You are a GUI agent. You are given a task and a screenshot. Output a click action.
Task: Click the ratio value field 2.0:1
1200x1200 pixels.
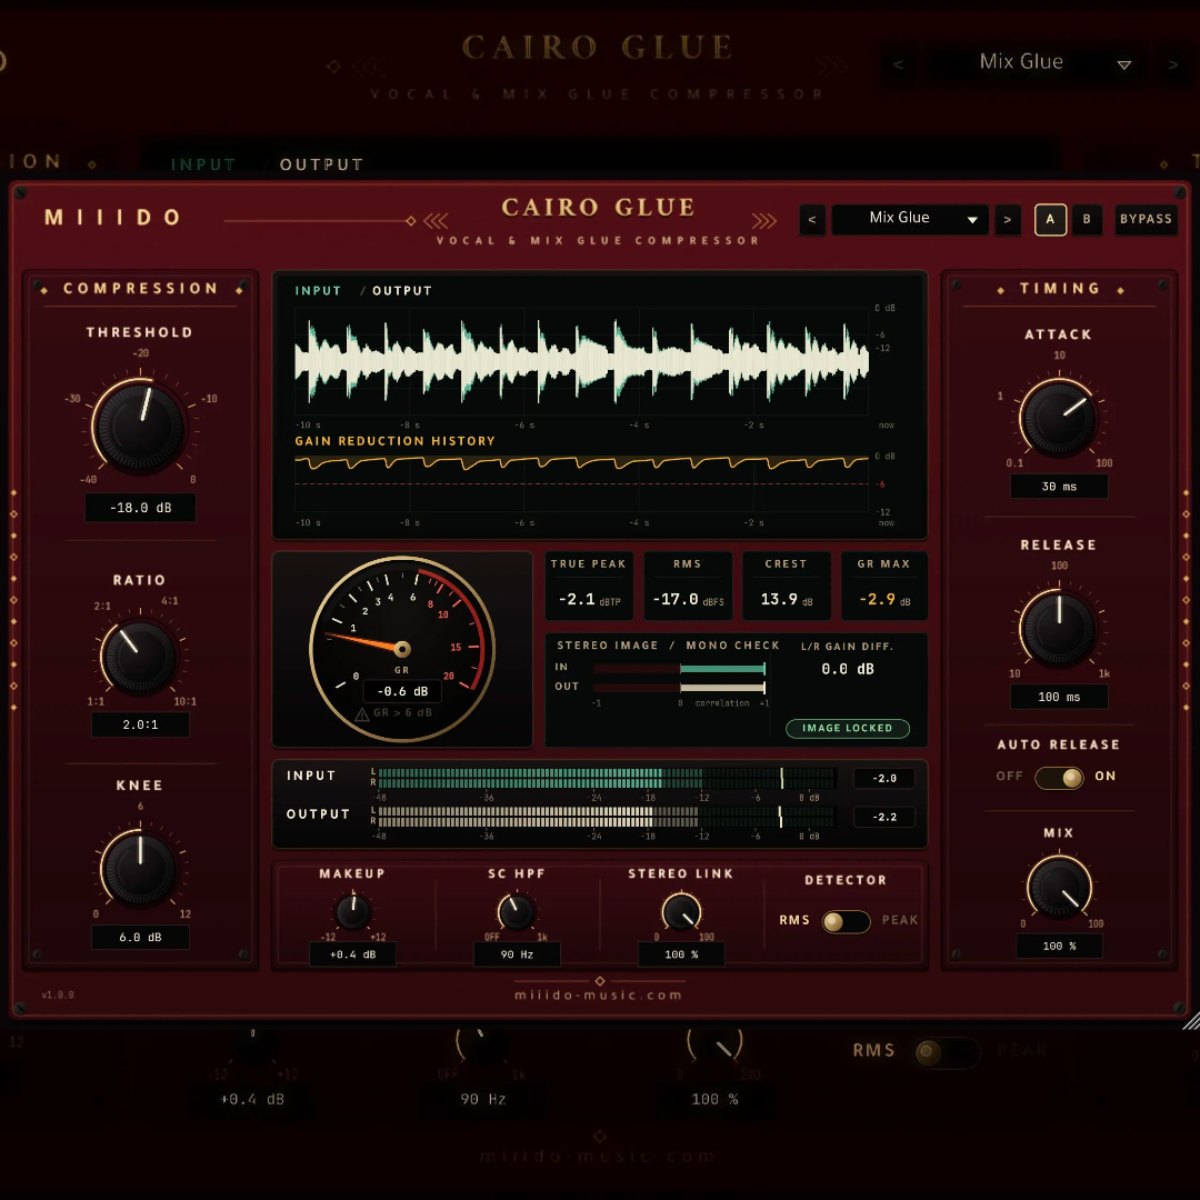tap(140, 724)
